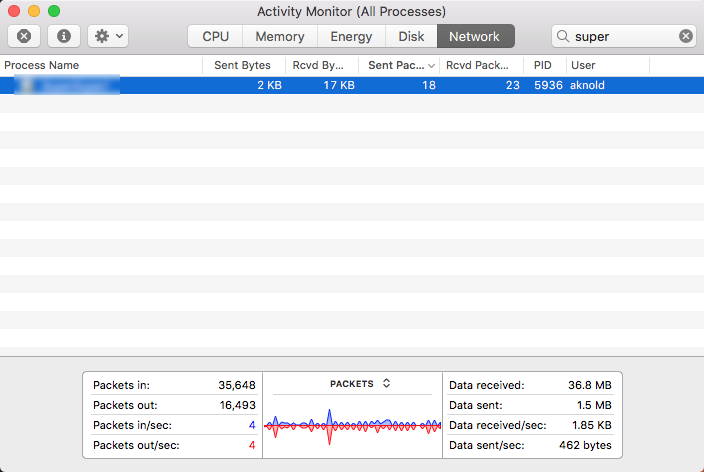Image resolution: width=704 pixels, height=472 pixels.
Task: Switch to the CPU tab
Action: 215,36
